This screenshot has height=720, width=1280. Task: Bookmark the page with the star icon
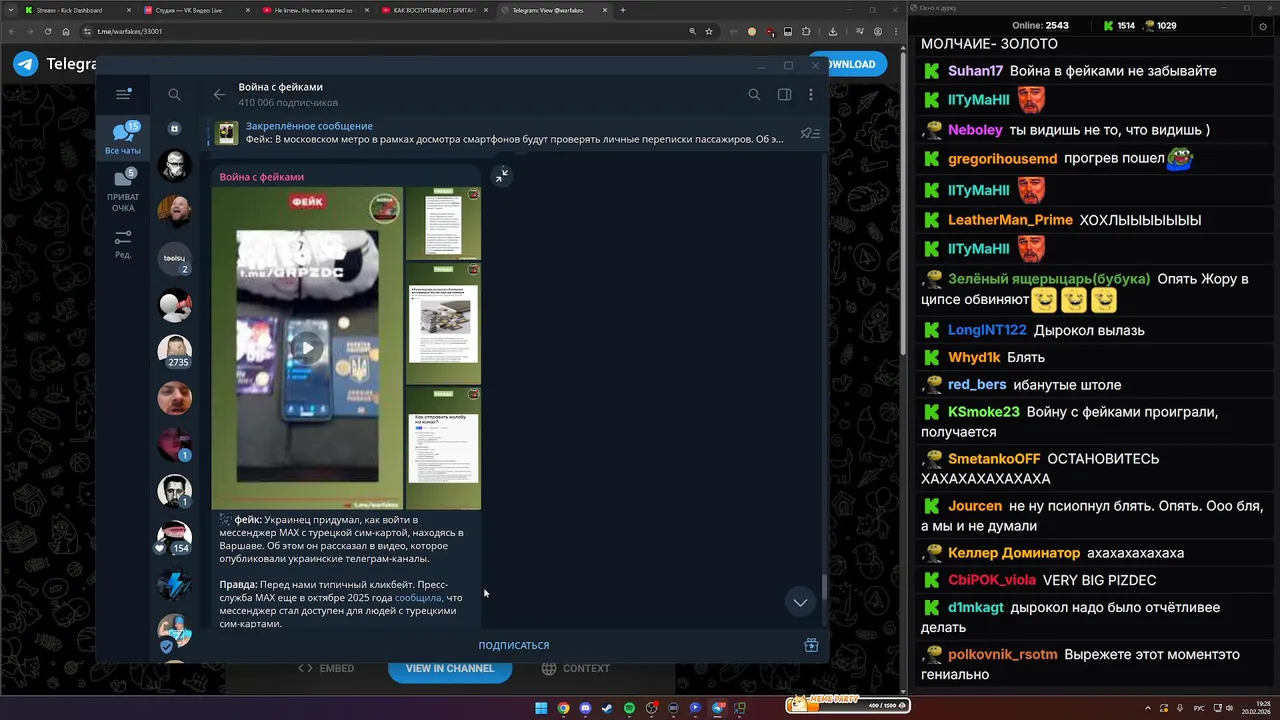click(x=709, y=31)
